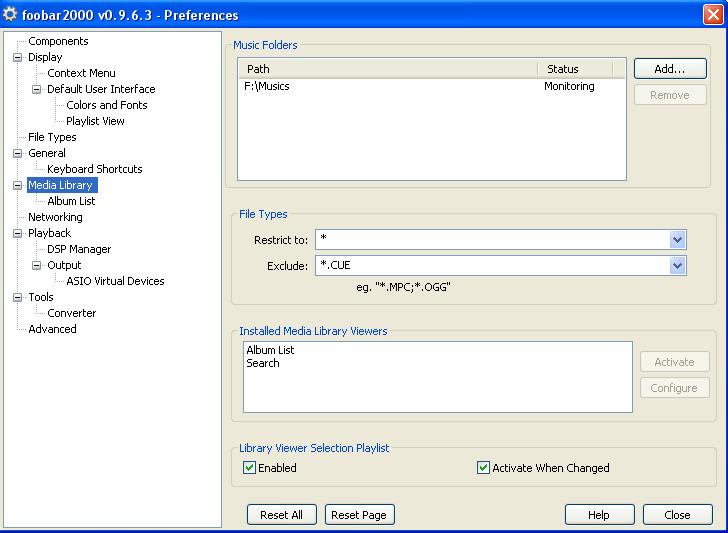This screenshot has width=728, height=533.
Task: Click the Path column header
Action: [388, 69]
